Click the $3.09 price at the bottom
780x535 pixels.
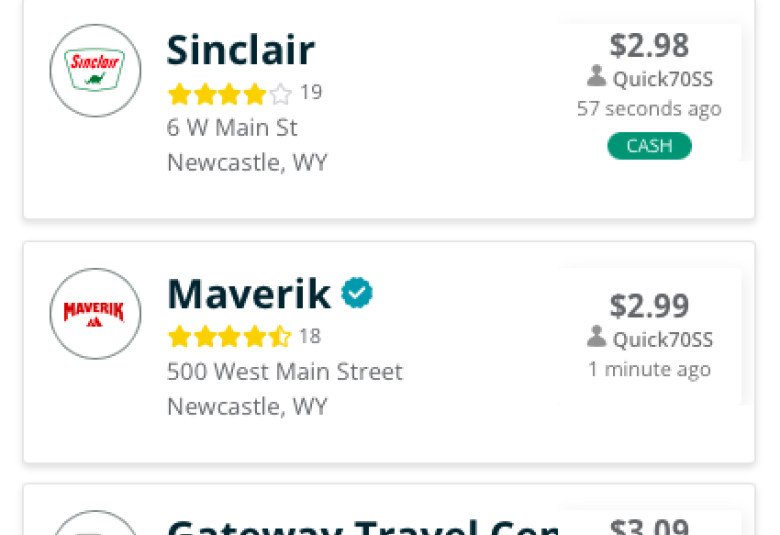coord(649,527)
